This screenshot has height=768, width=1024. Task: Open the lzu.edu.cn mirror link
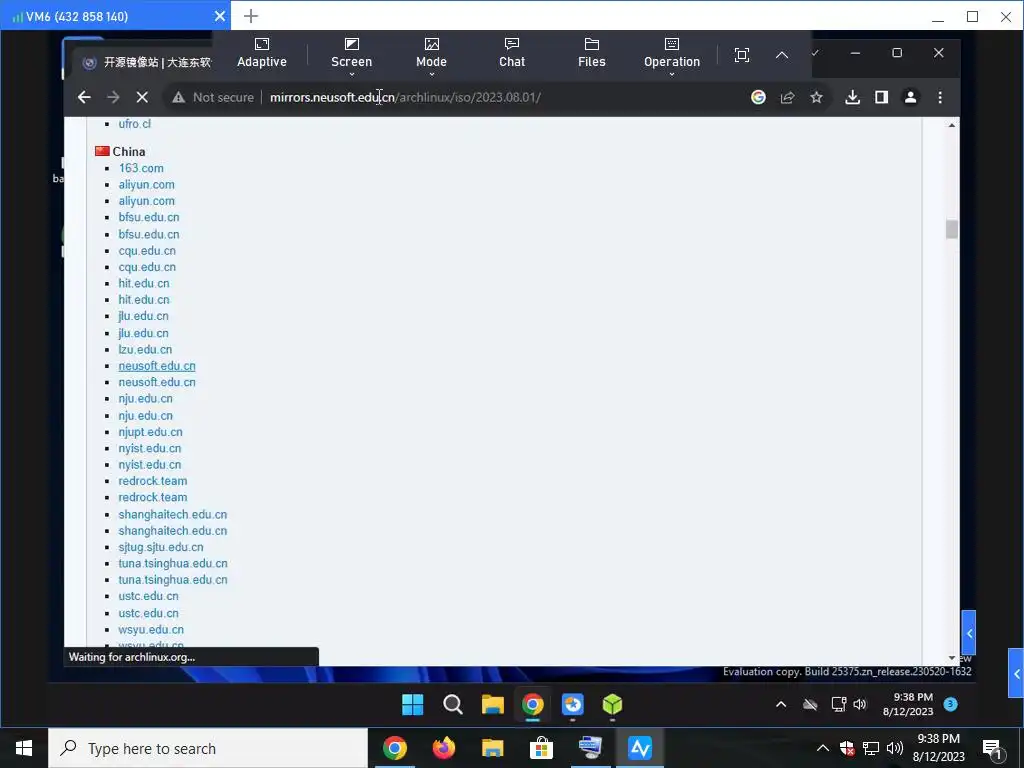(x=145, y=349)
